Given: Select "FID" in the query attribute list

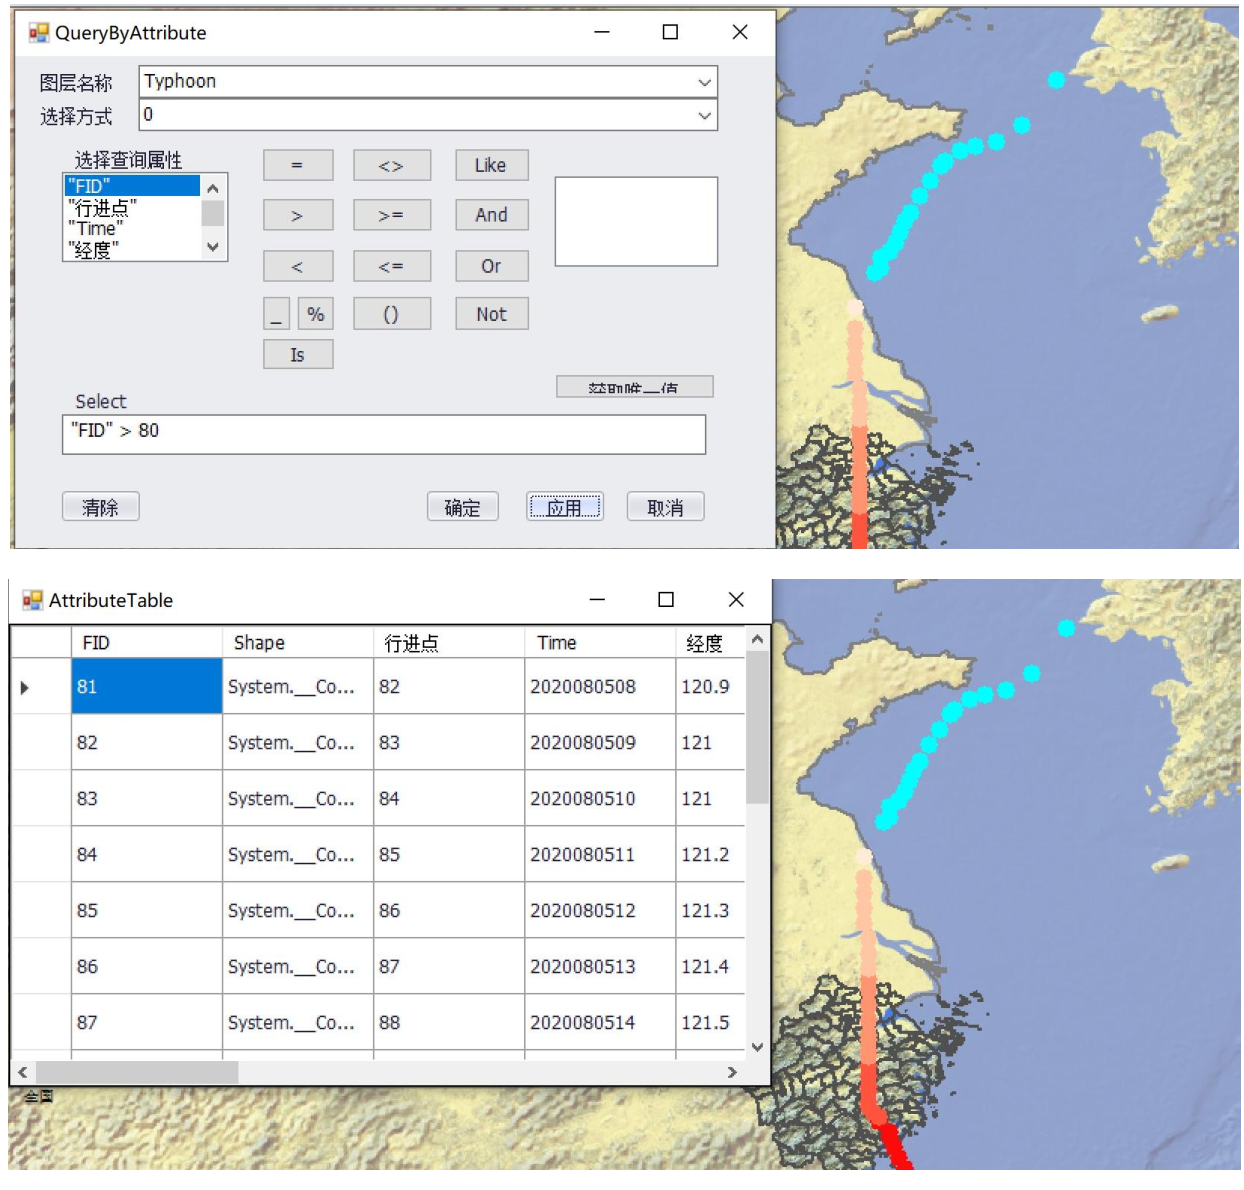Looking at the screenshot, I should [132, 186].
